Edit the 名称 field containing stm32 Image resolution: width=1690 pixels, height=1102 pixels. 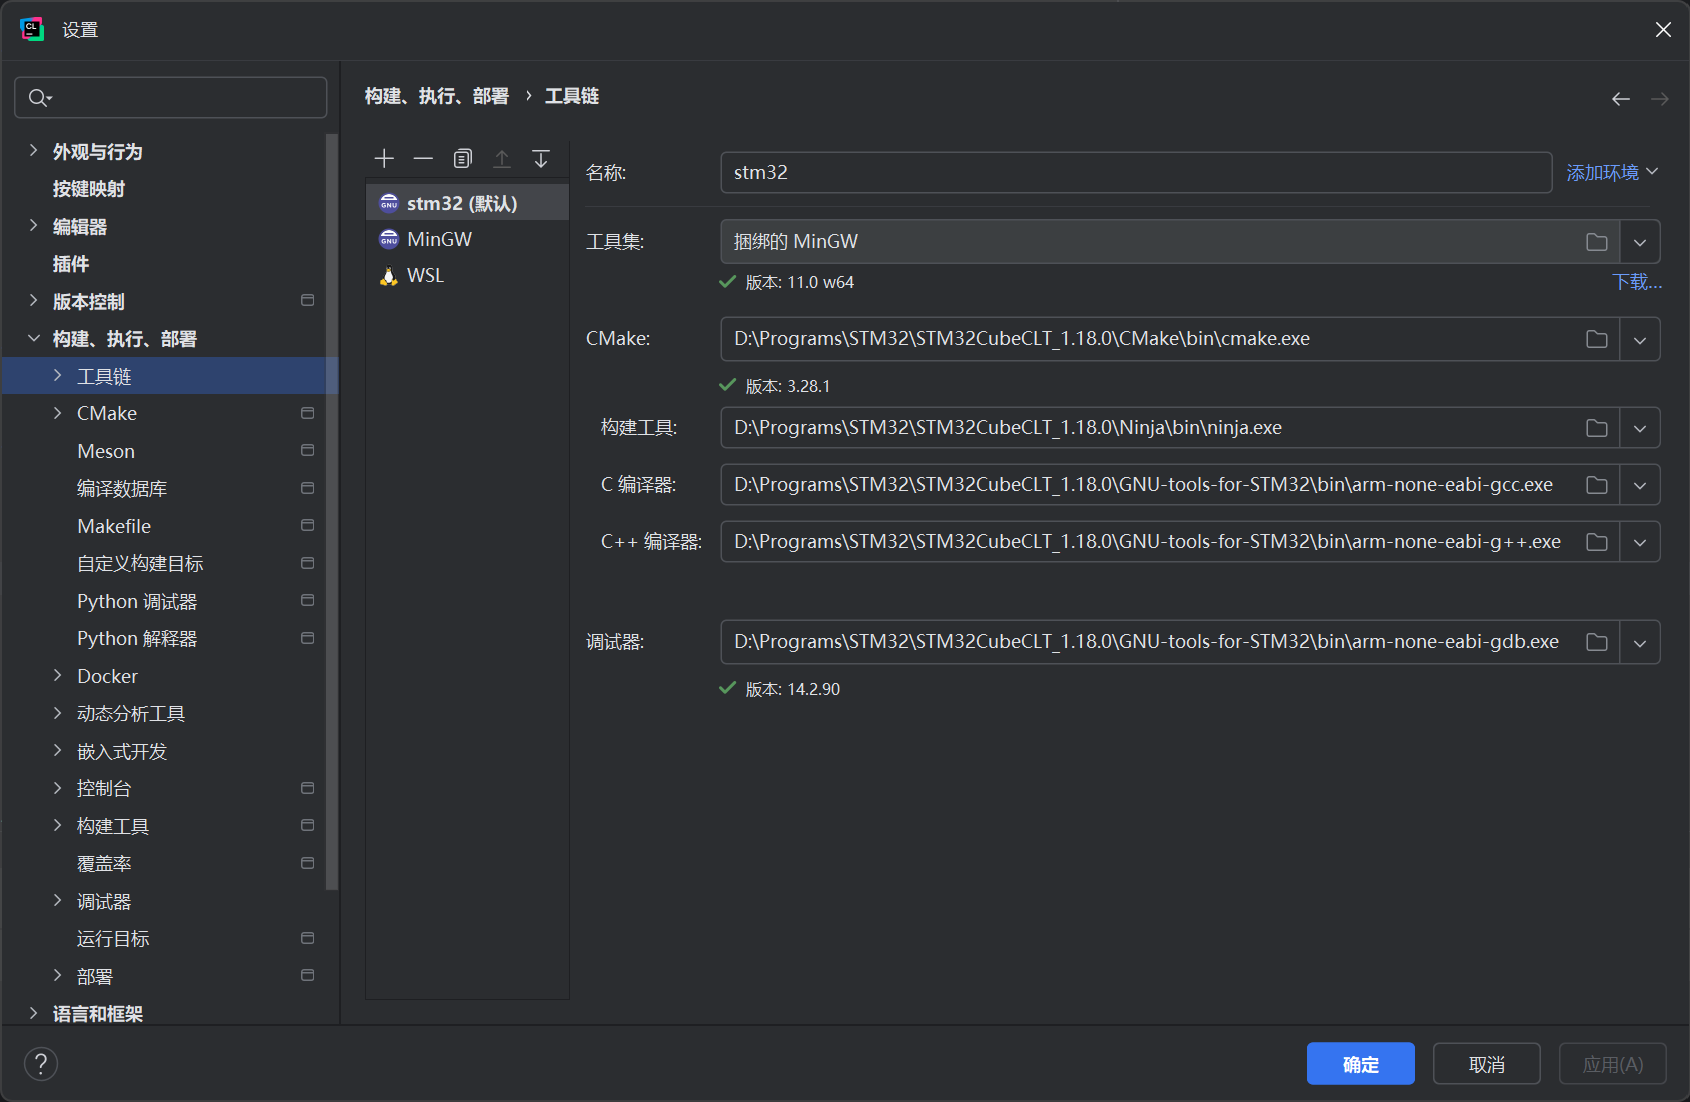[1136, 173]
